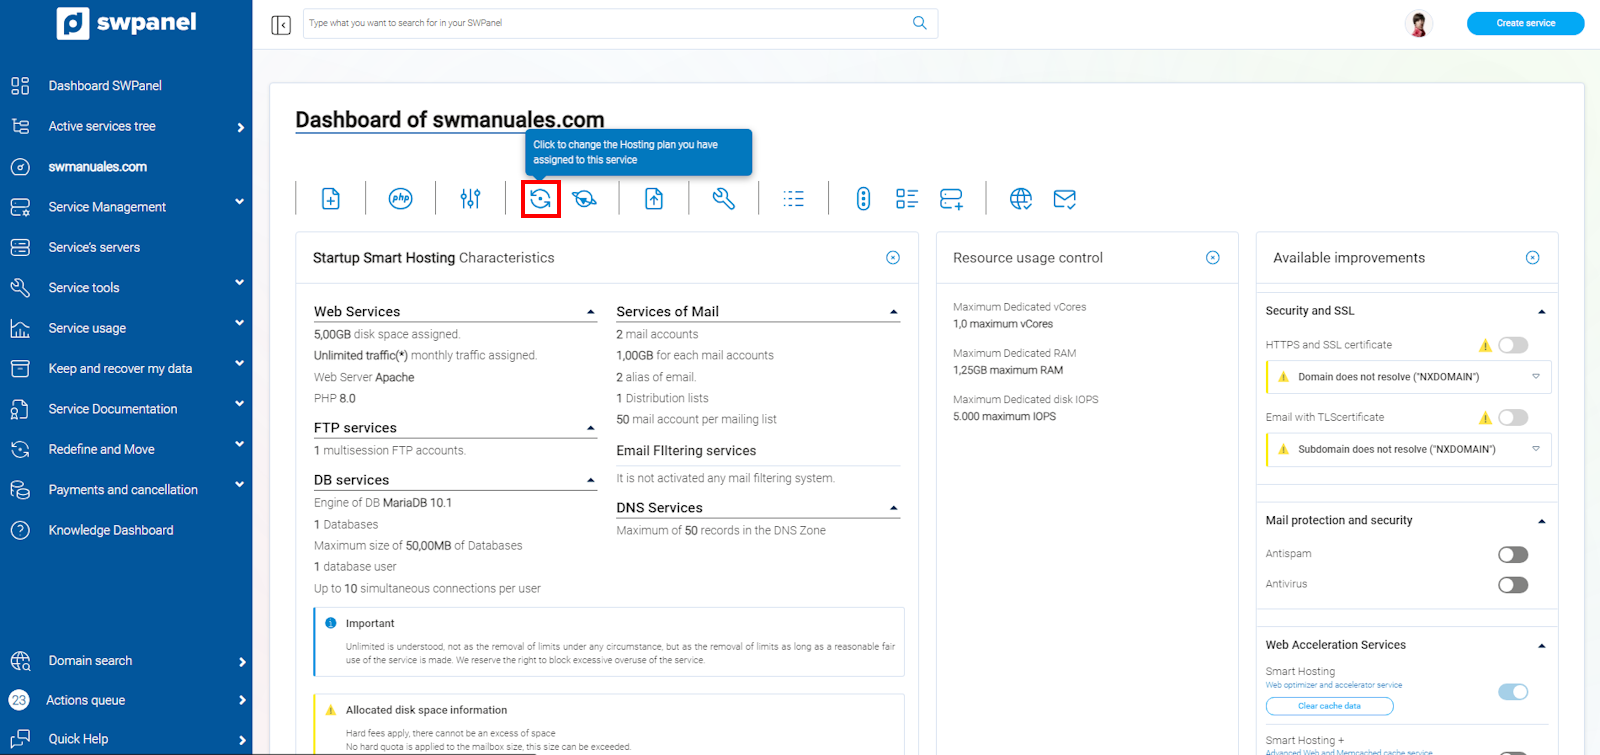The image size is (1600, 755).
Task: Collapse the Web Services section
Action: [x=591, y=312]
